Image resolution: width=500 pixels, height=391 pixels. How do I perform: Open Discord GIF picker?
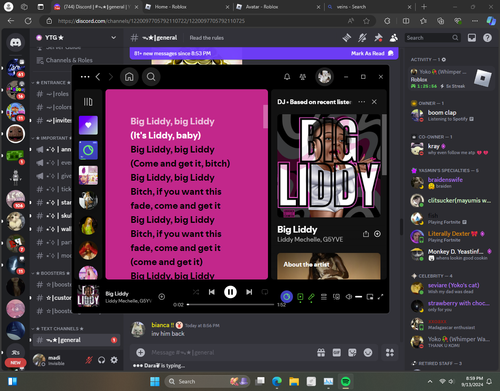point(337,352)
